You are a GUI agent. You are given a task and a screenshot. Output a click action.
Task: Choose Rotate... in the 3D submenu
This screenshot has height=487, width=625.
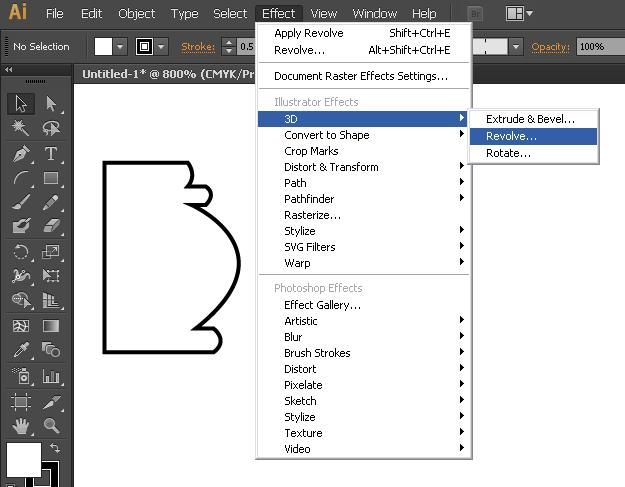click(x=533, y=153)
